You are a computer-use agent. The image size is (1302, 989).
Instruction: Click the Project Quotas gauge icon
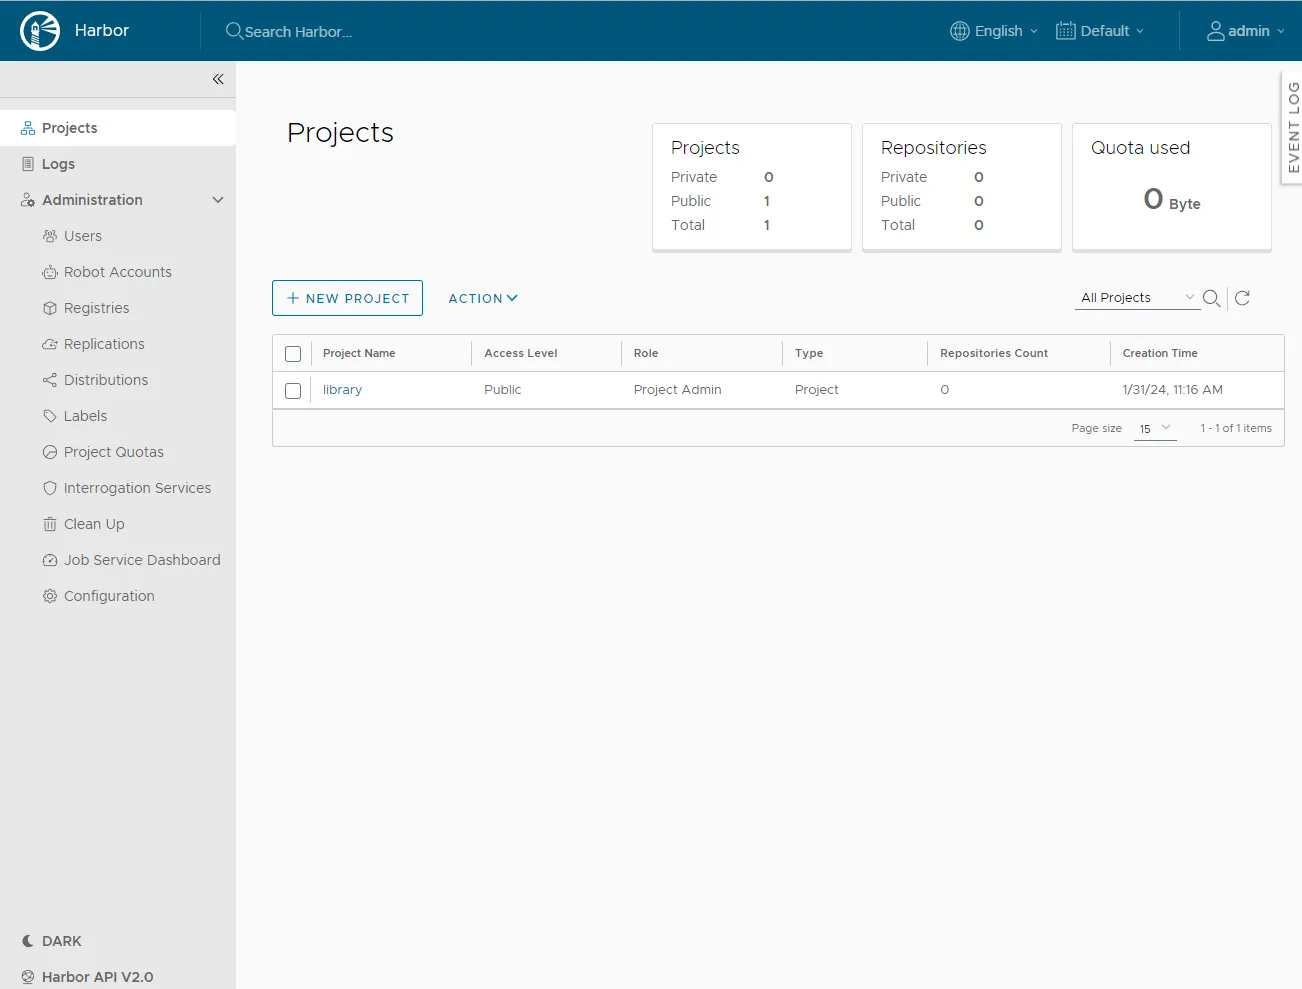(50, 452)
